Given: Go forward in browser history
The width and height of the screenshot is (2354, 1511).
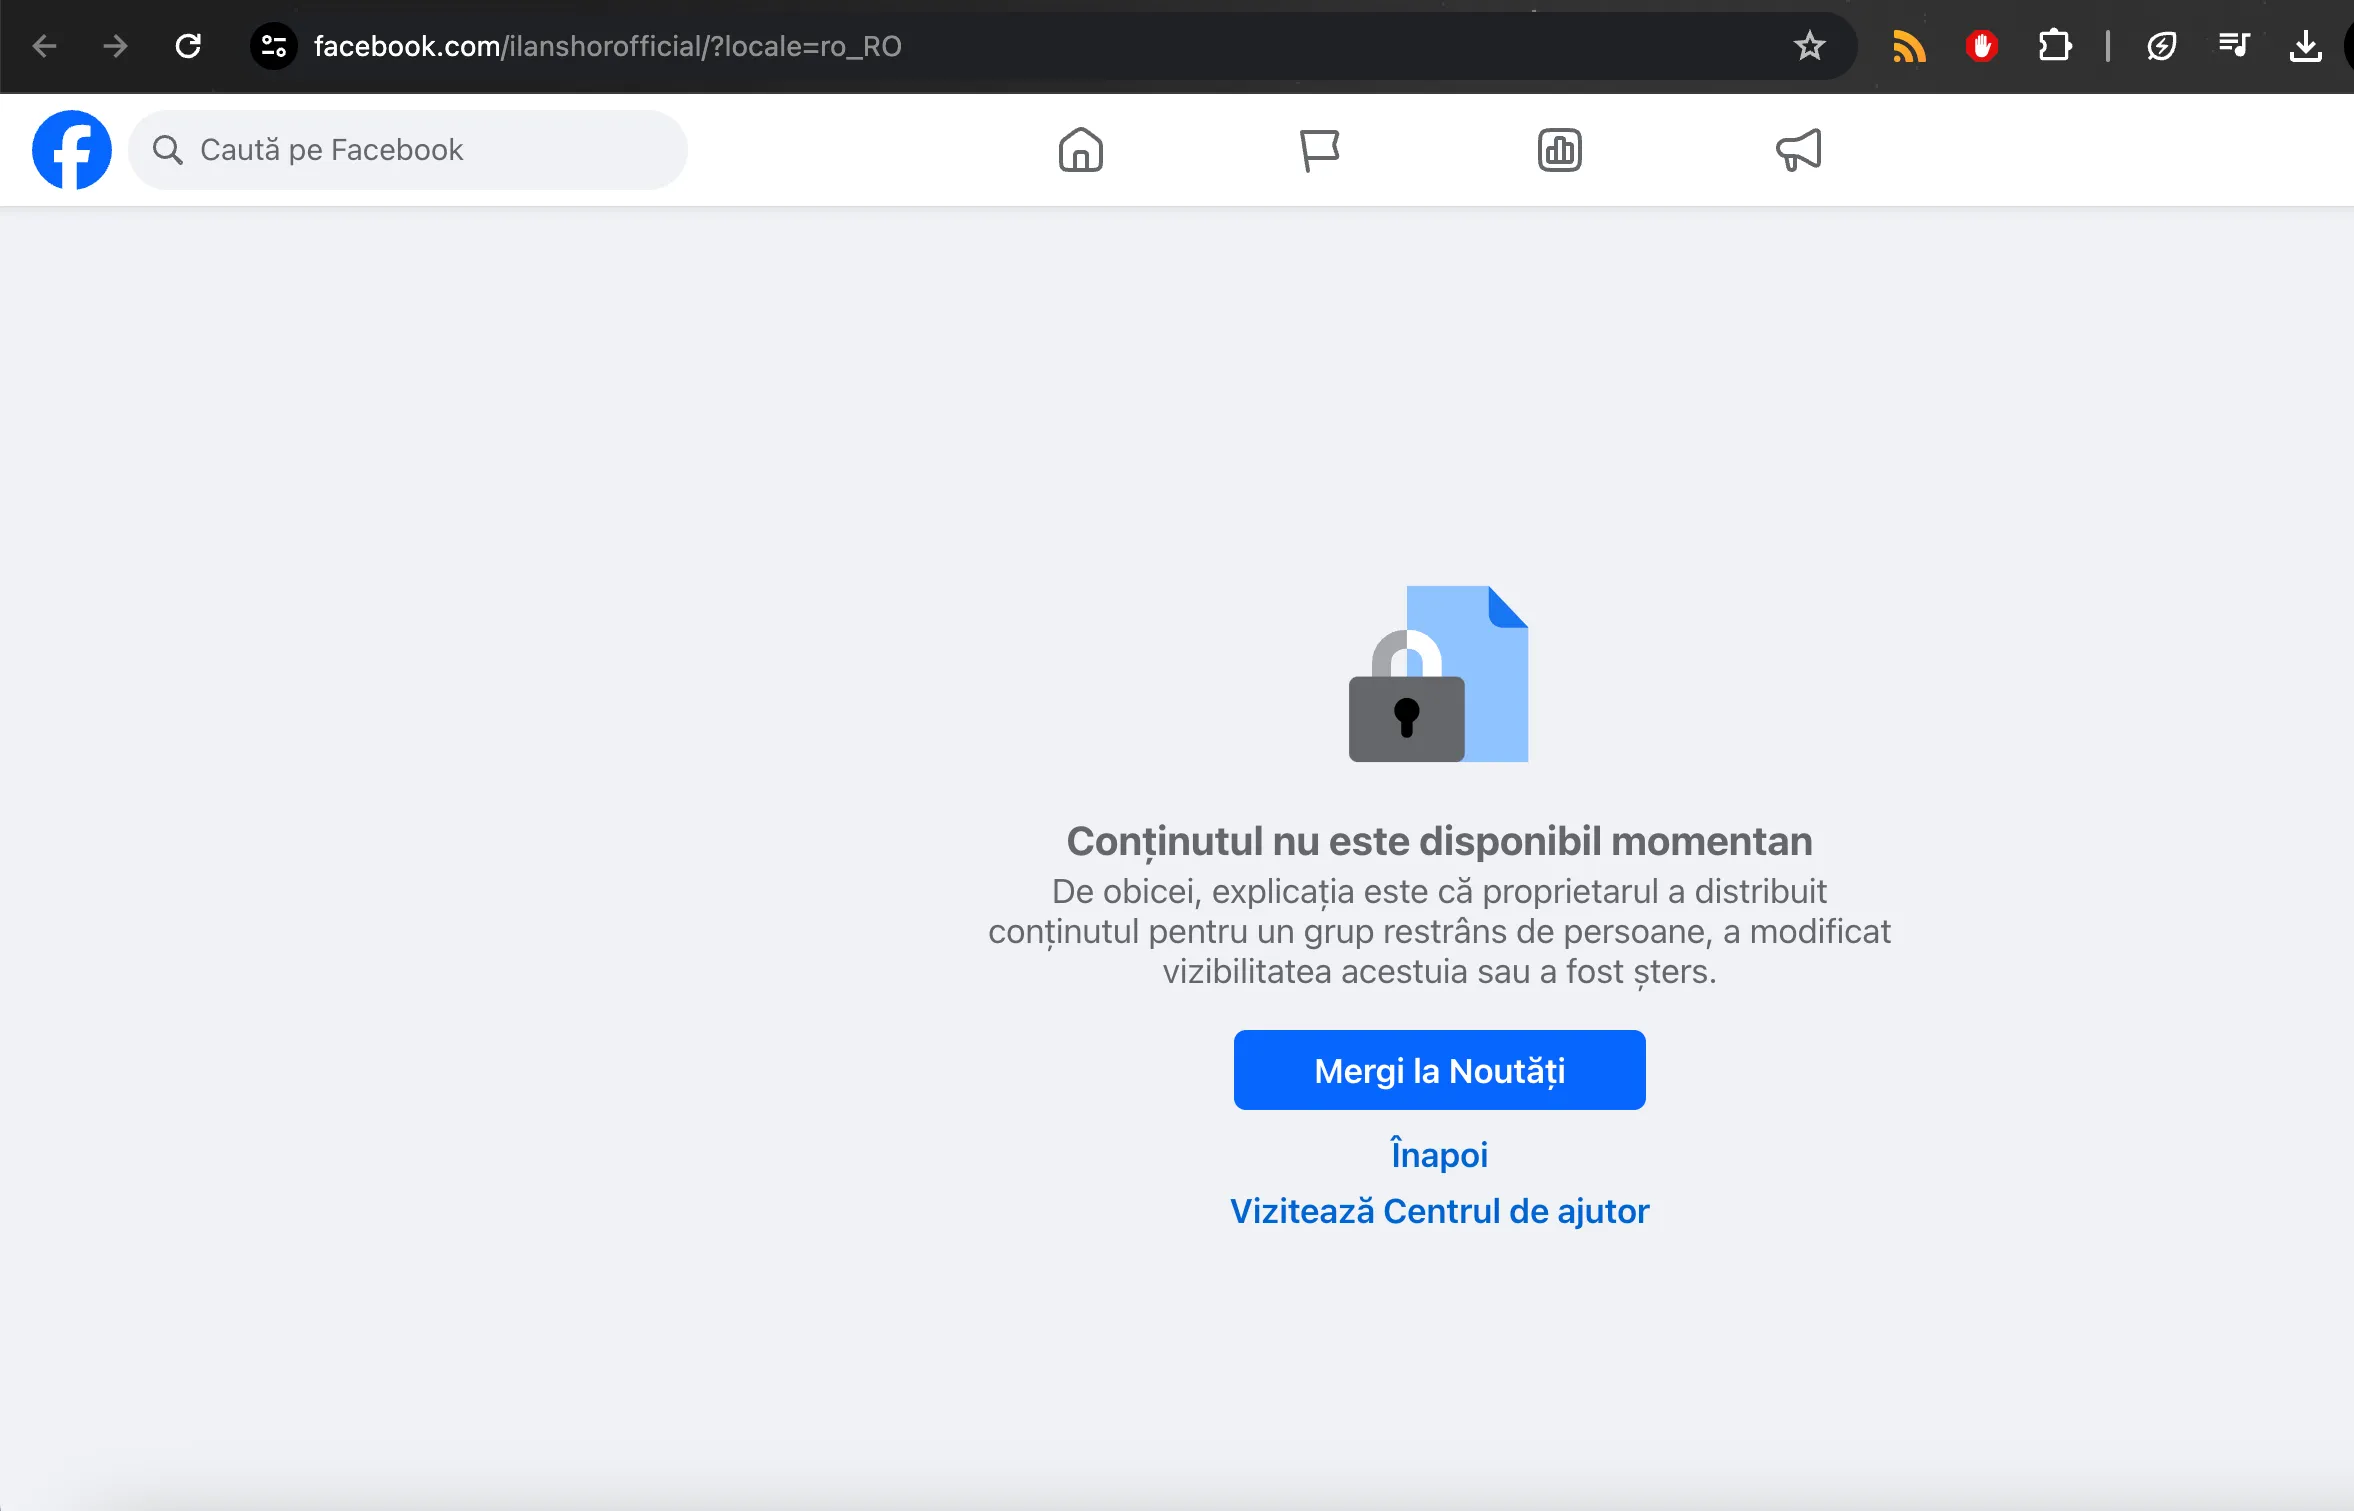Looking at the screenshot, I should point(116,46).
